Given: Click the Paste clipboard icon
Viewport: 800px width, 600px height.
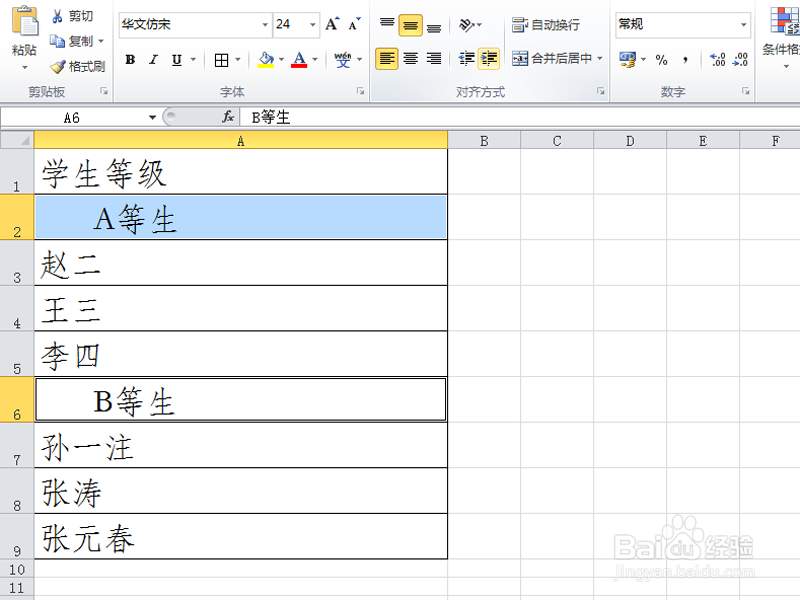Looking at the screenshot, I should [24, 22].
